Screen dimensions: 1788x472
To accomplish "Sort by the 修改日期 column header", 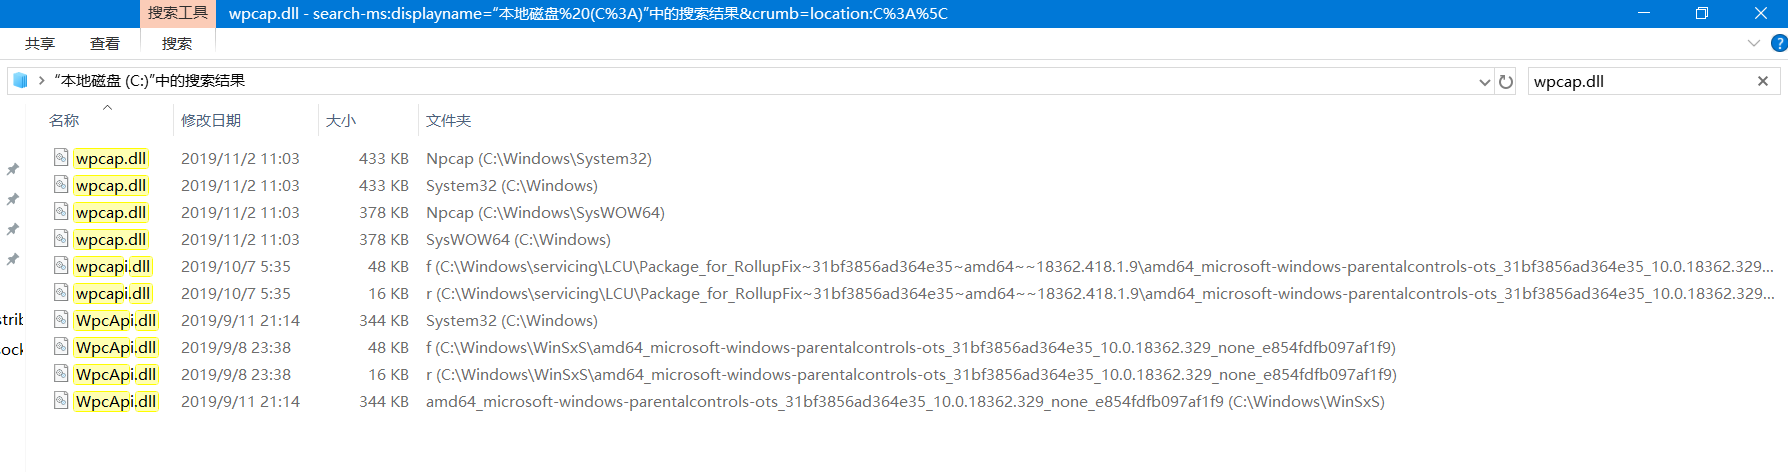I will pyautogui.click(x=211, y=120).
